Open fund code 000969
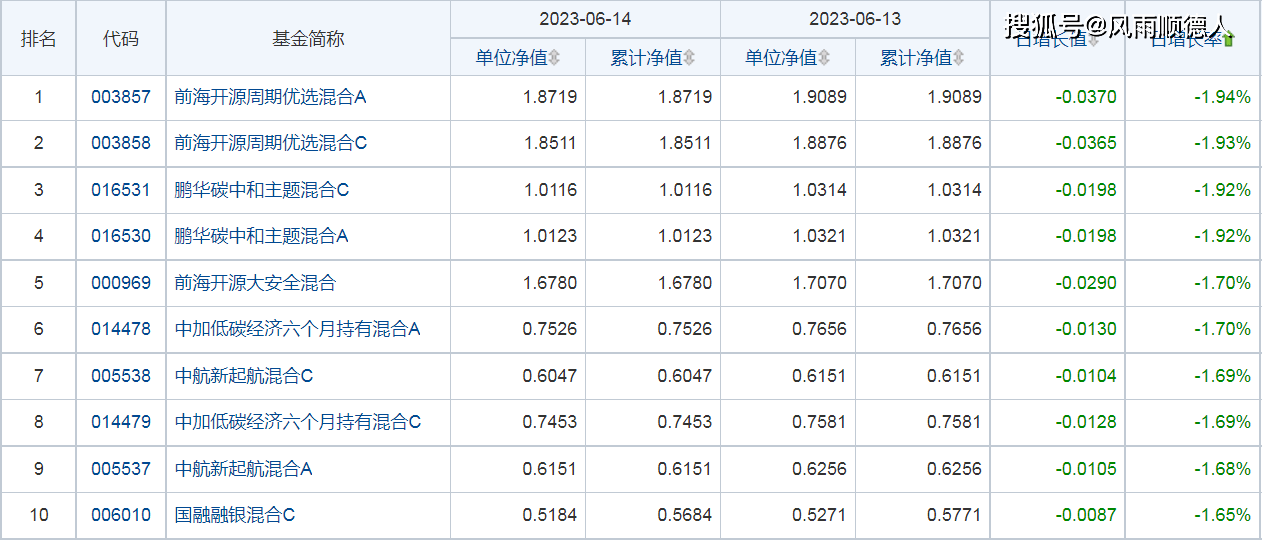 click(121, 283)
